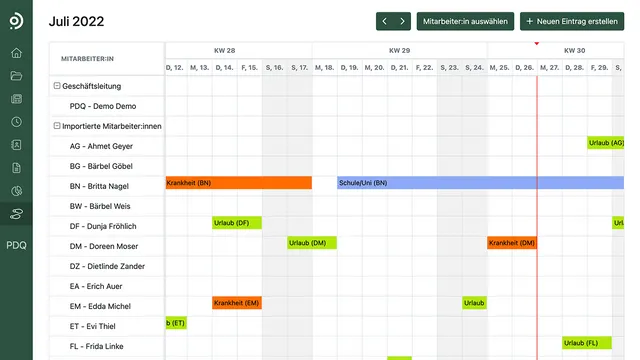
Task: Open the pie chart reports icon
Action: (16, 191)
